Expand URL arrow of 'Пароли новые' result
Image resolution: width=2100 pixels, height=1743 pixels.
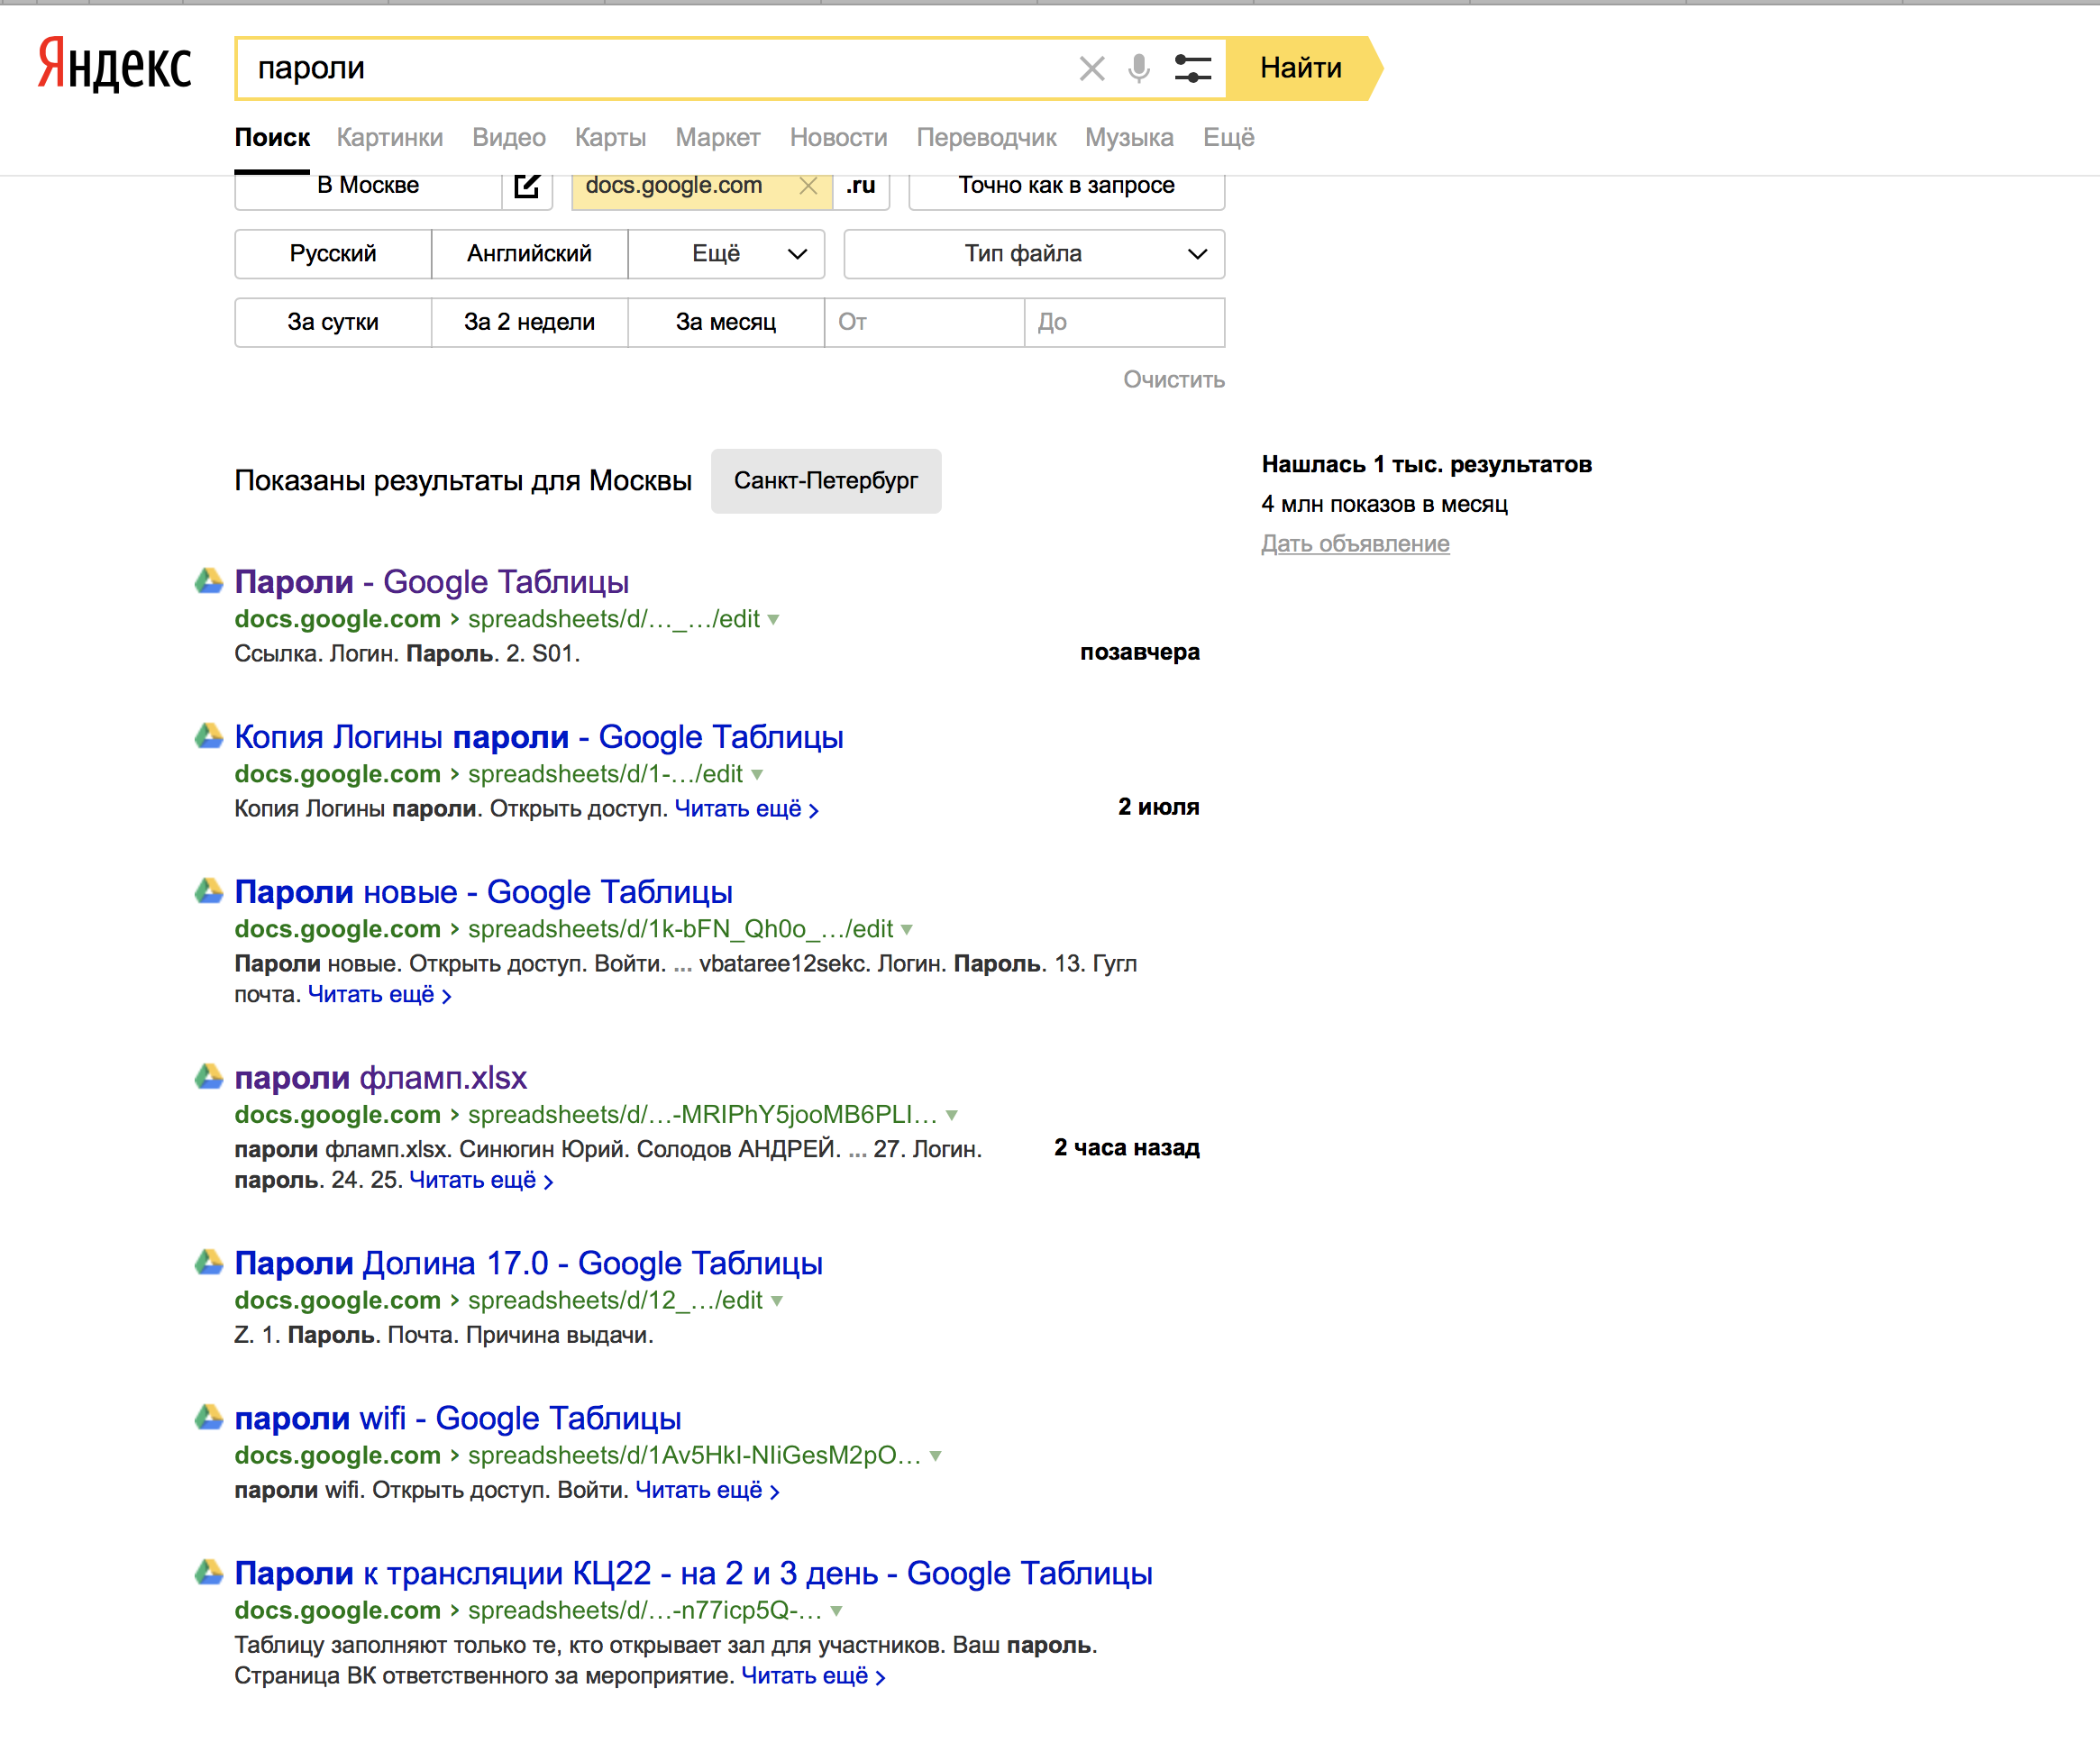pyautogui.click(x=906, y=930)
